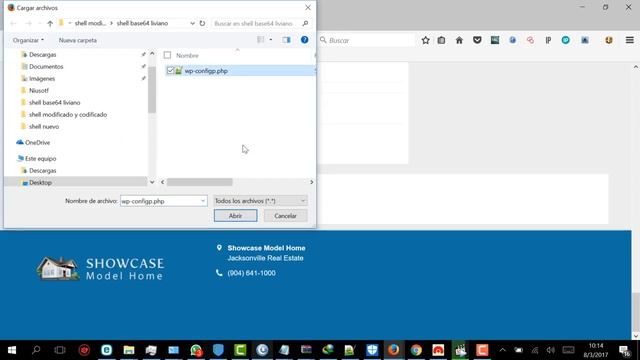Click IP extension icon in Firefox toolbar
The image size is (640, 360).
(x=548, y=40)
